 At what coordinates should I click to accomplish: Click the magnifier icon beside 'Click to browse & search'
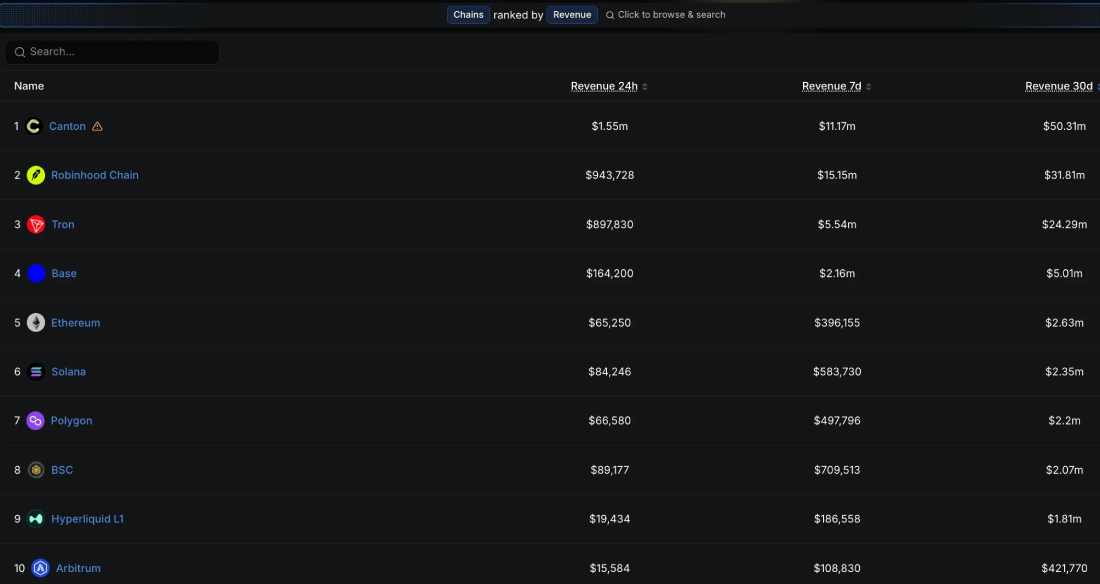pos(610,15)
